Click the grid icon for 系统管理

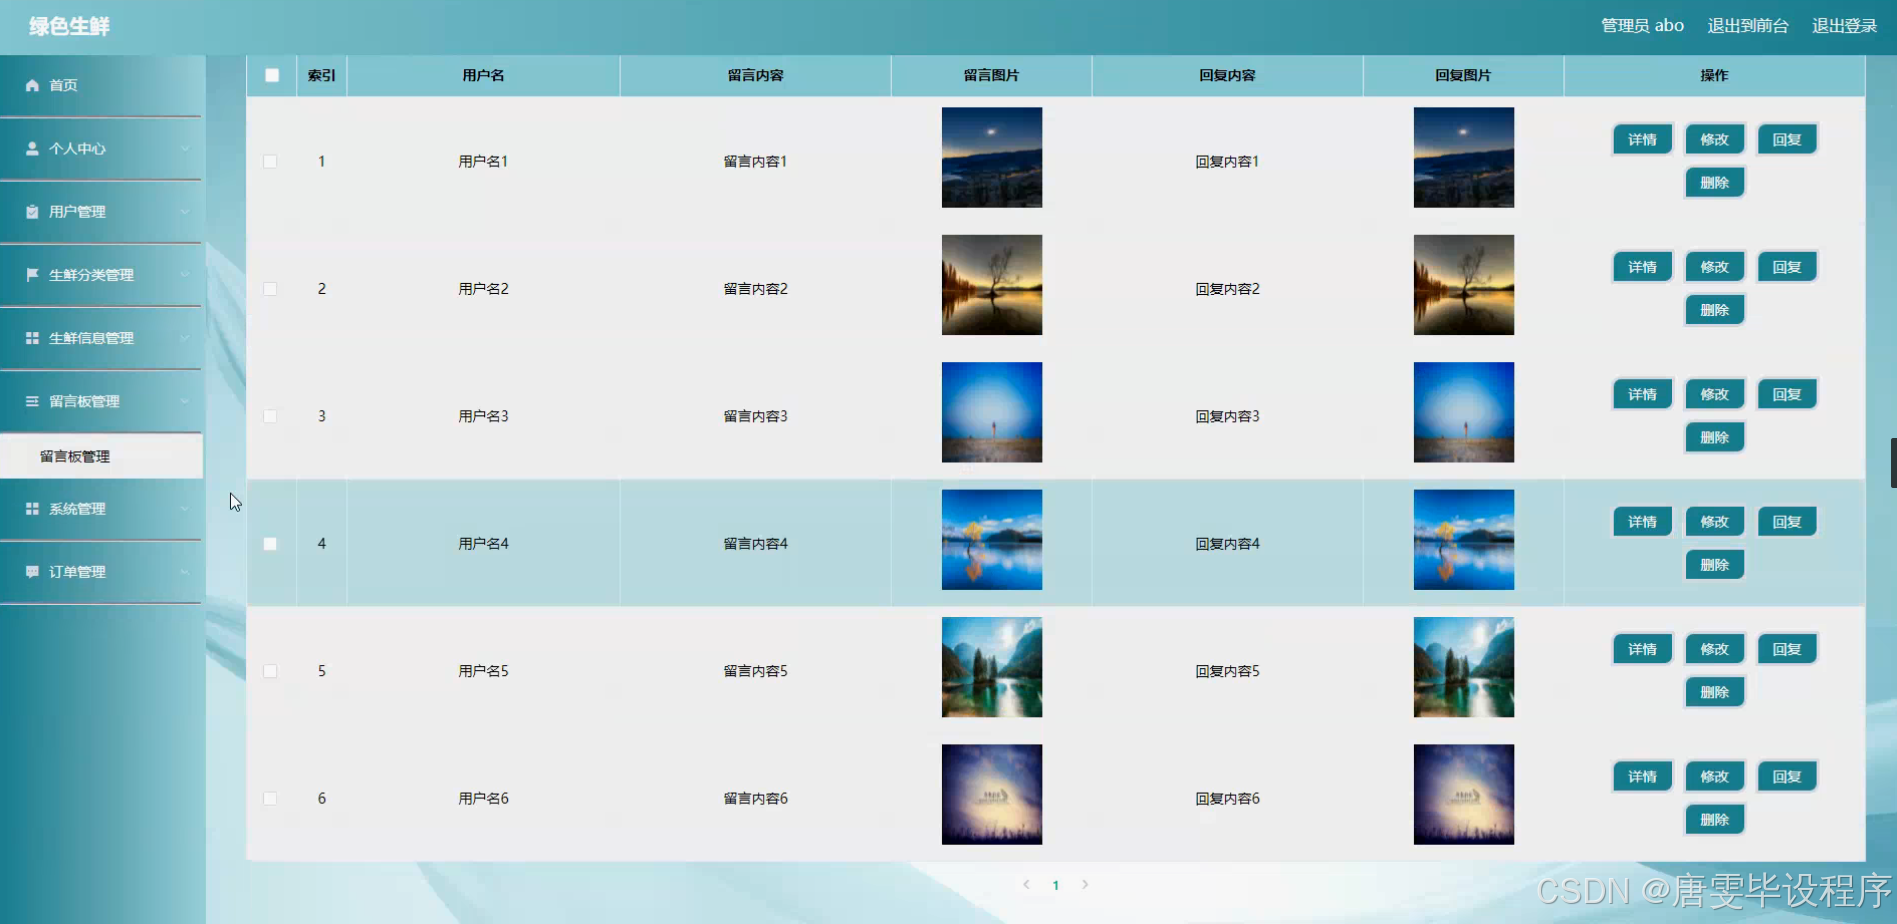[x=32, y=509]
